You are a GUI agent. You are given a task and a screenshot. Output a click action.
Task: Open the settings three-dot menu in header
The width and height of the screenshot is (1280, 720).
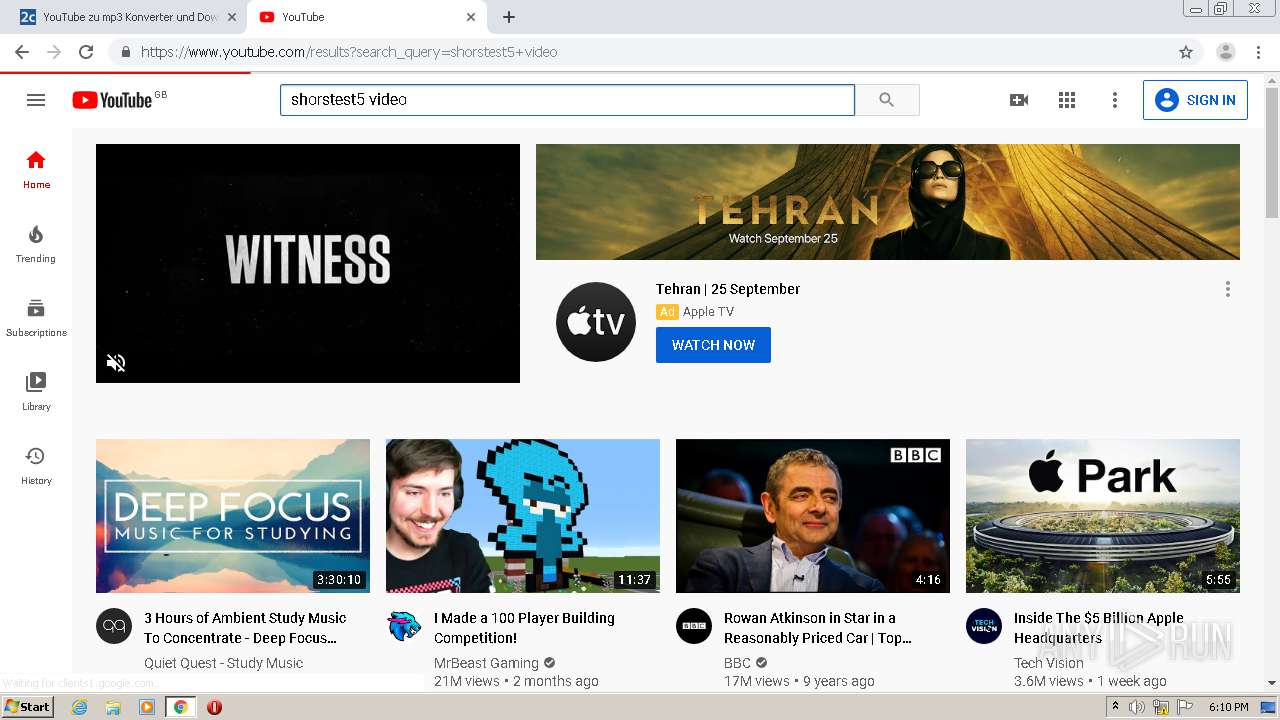tap(1115, 100)
